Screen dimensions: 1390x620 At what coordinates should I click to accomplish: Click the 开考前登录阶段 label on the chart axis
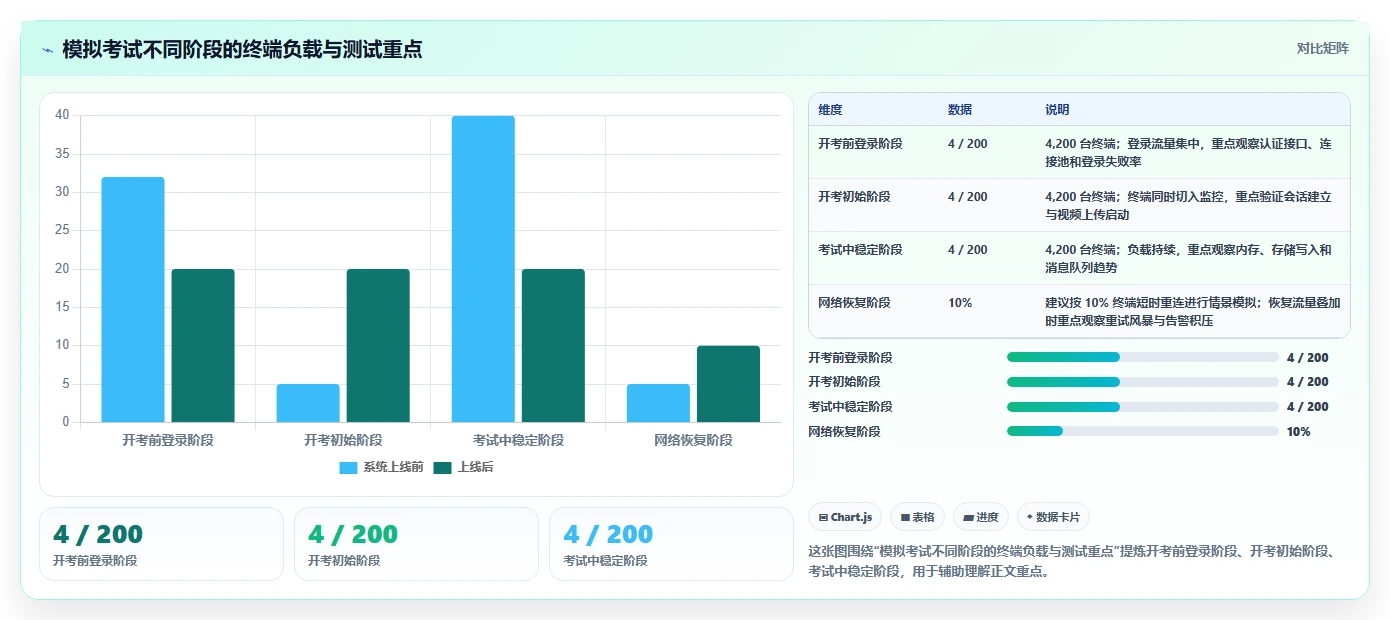coord(168,440)
